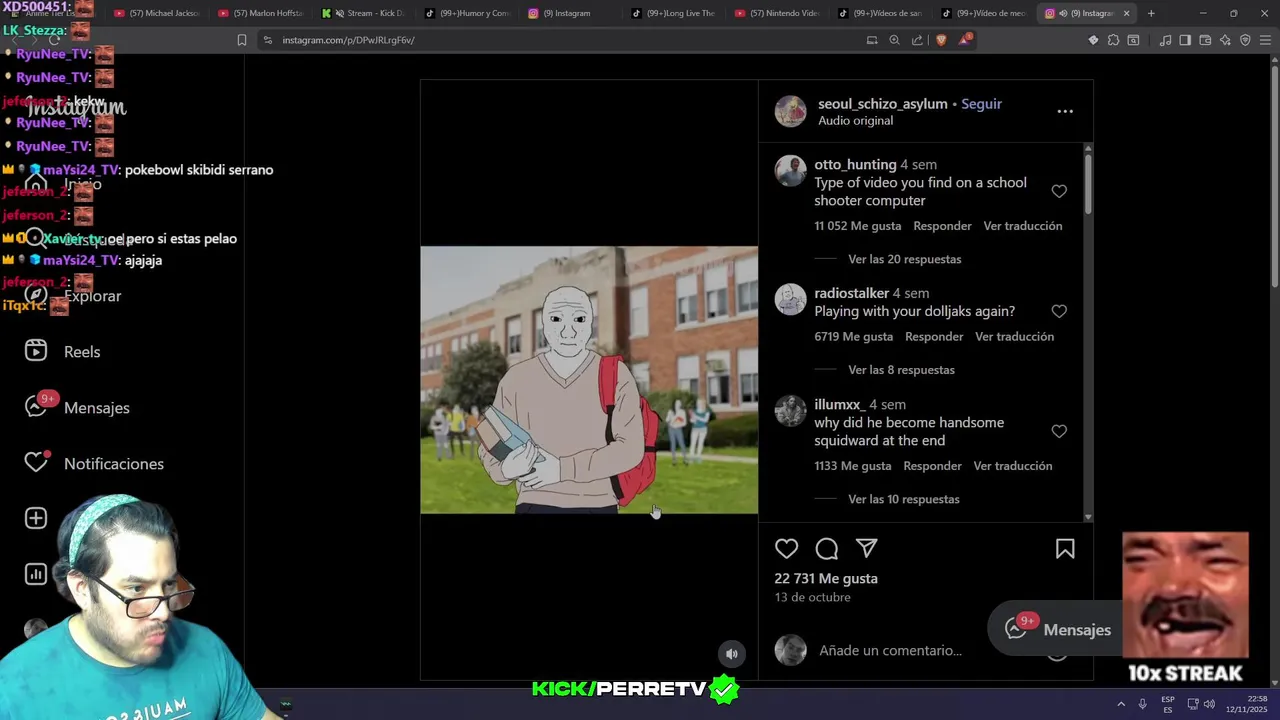
Task: Switch to Long Live The tab
Action: pyautogui.click(x=673, y=13)
